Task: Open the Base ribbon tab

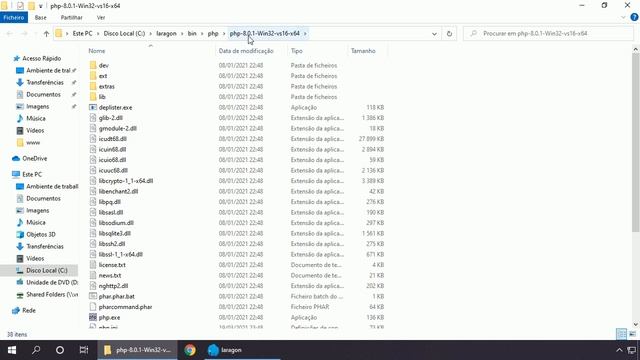Action: (40, 18)
